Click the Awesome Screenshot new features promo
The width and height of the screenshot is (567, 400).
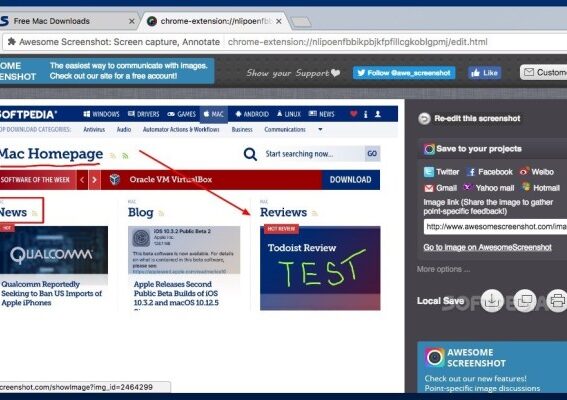(x=492, y=367)
